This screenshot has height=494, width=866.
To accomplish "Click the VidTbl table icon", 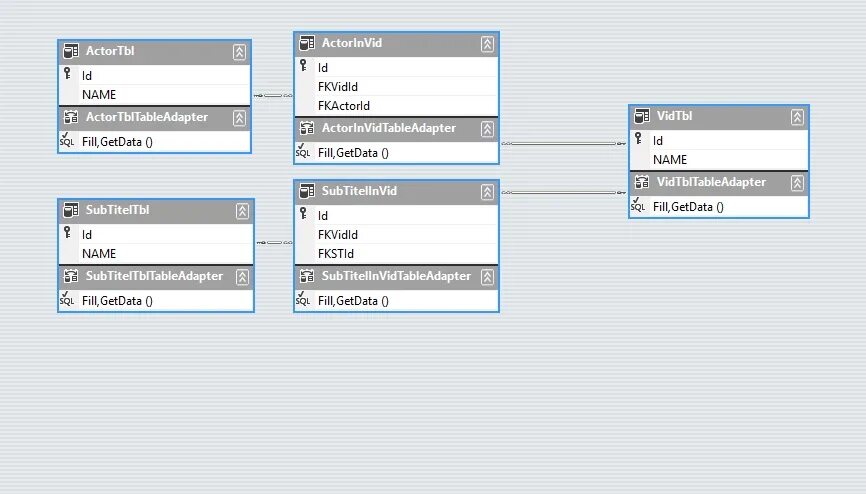I will [x=642, y=116].
